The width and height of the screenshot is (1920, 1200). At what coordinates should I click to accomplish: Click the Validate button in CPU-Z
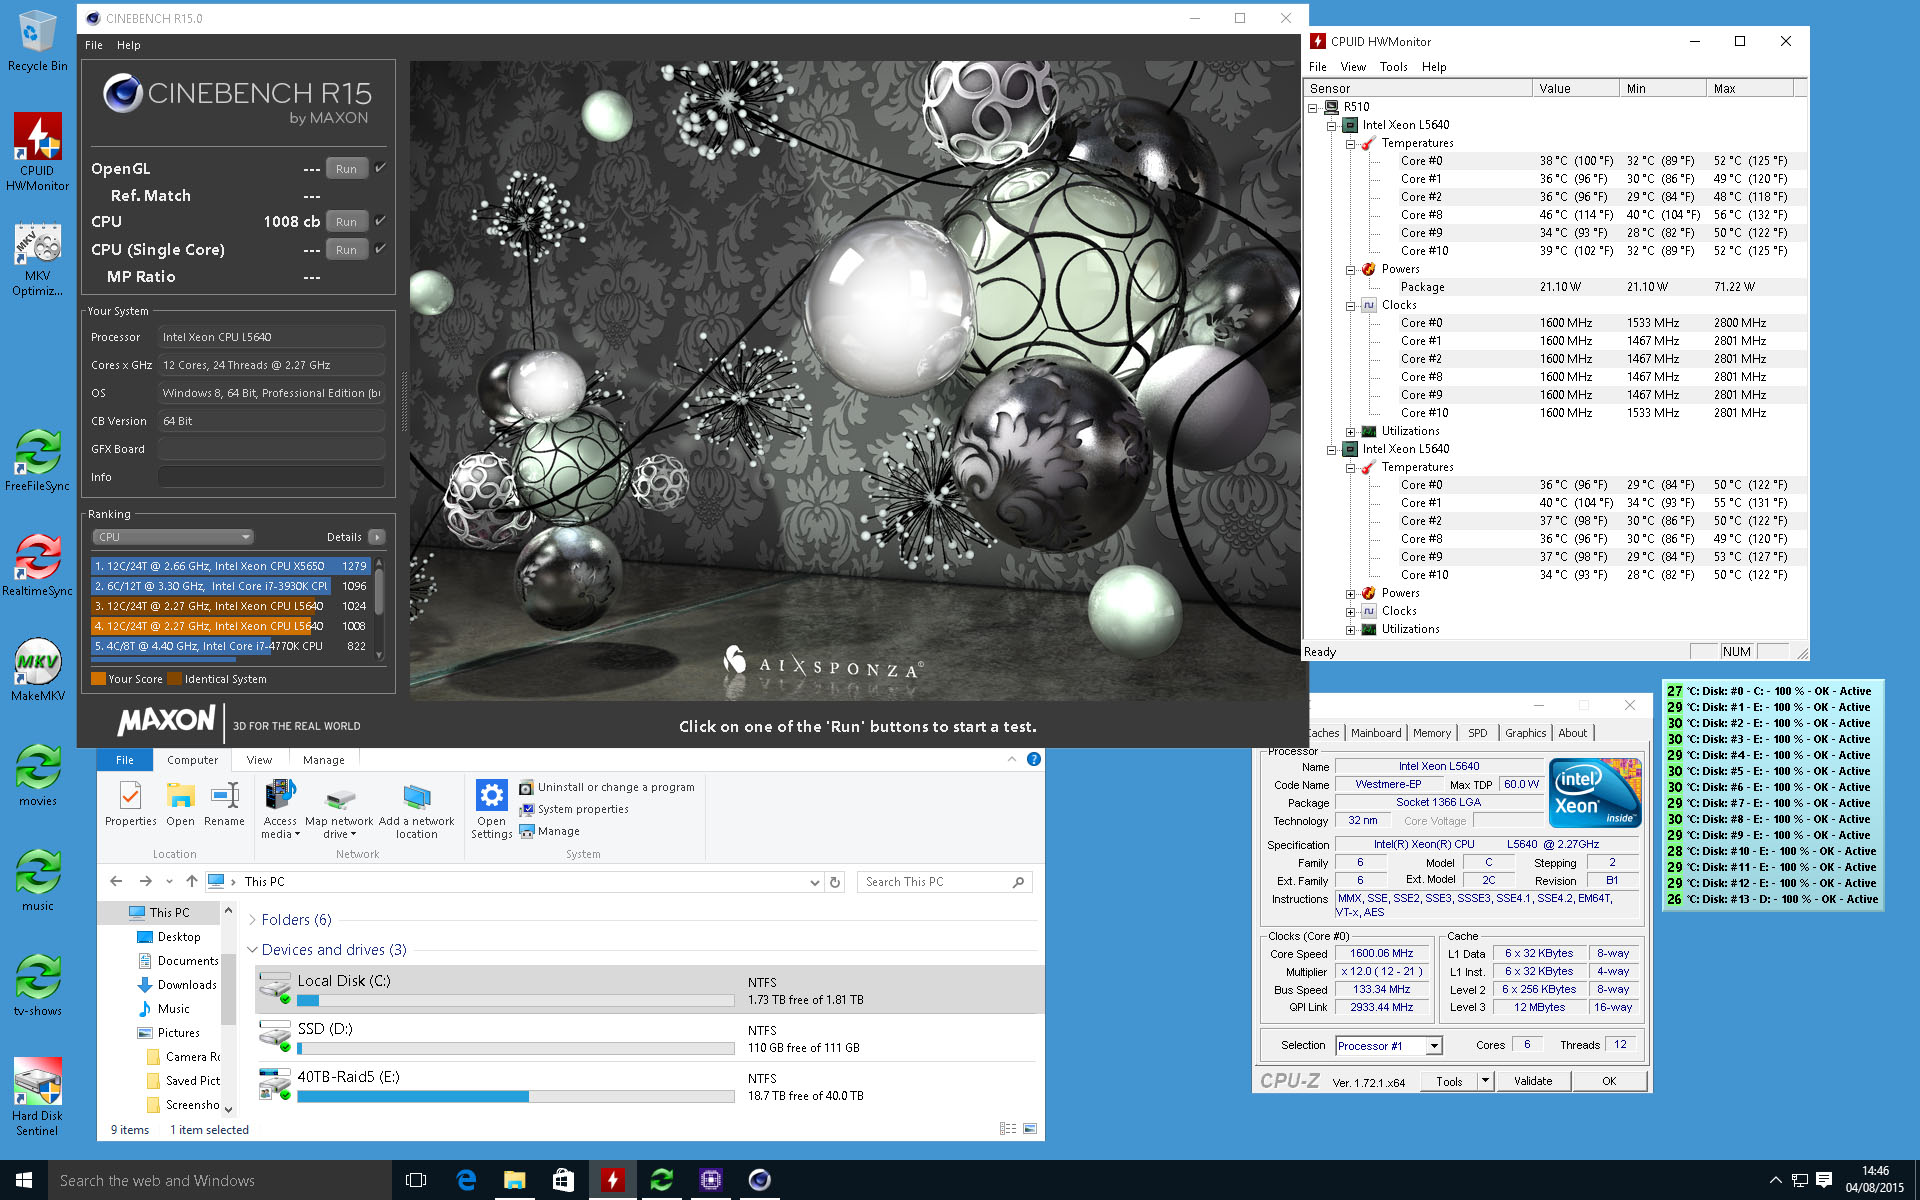[x=1532, y=1081]
